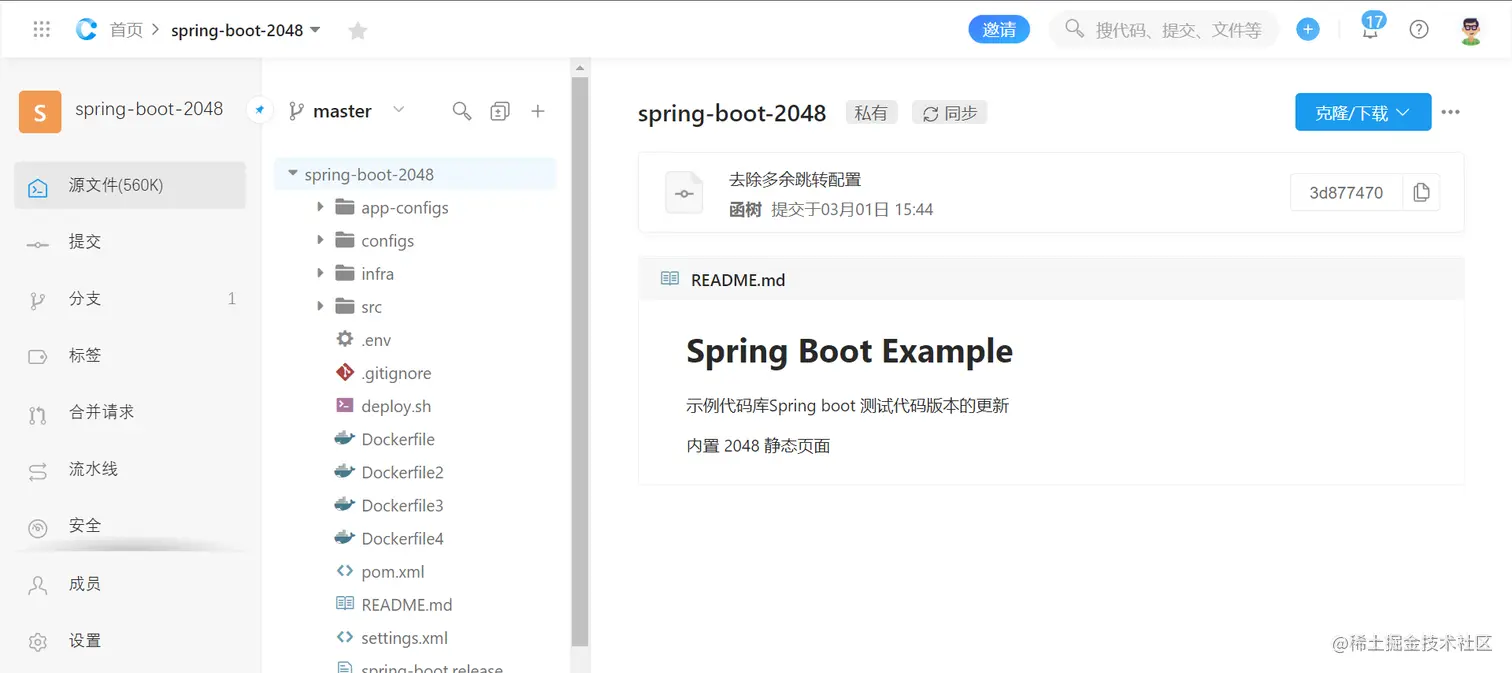Image resolution: width=1512 pixels, height=673 pixels.
Task: Click the author name 函树
Action: (x=745, y=210)
